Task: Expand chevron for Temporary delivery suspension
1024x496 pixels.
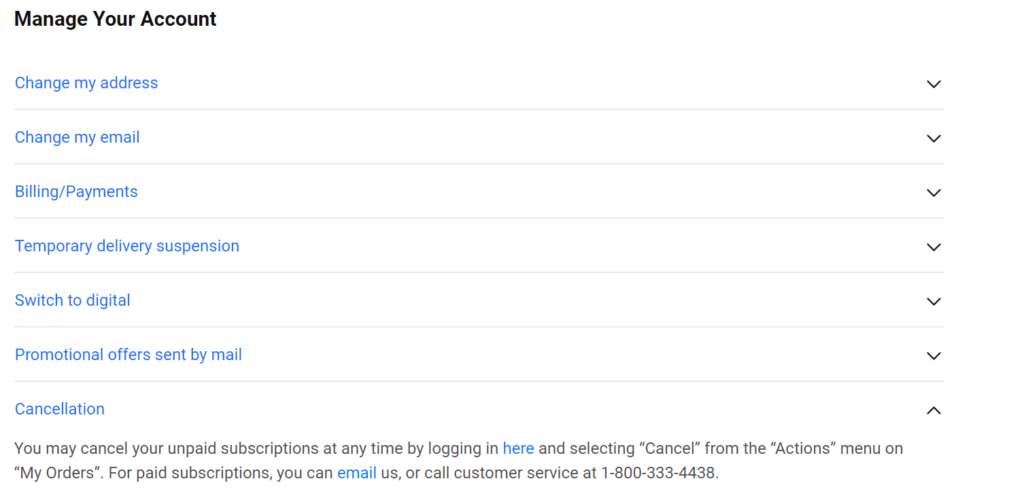Action: click(x=933, y=247)
